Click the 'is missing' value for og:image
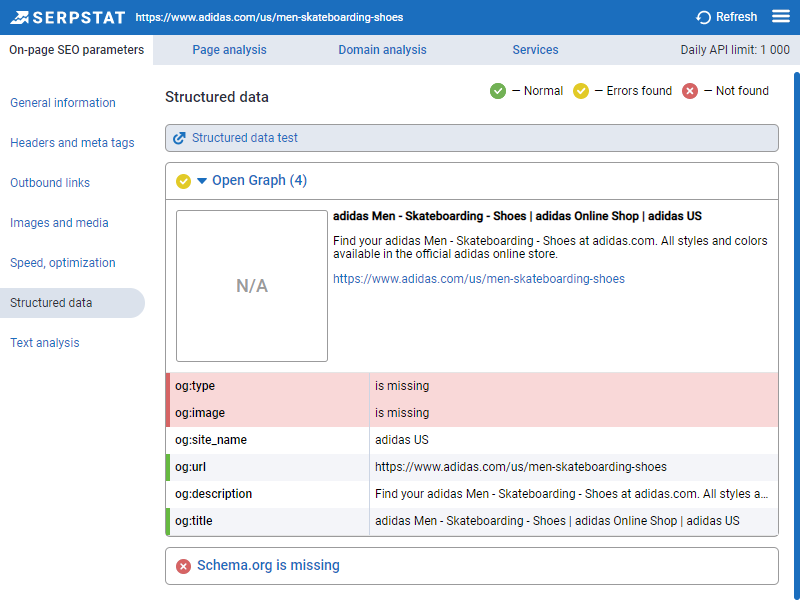 click(x=402, y=413)
